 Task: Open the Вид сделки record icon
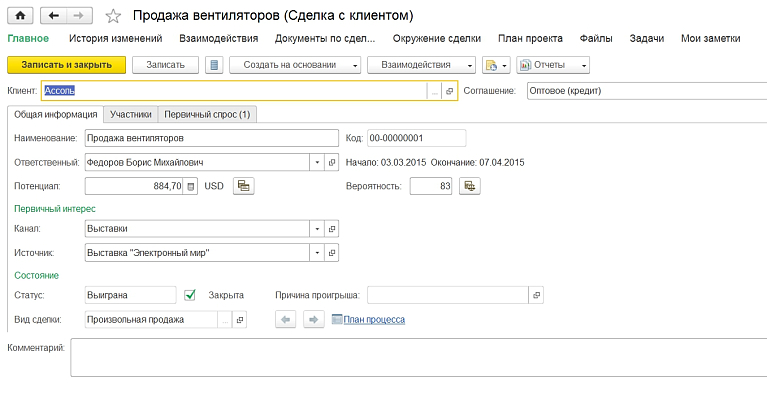(239, 320)
